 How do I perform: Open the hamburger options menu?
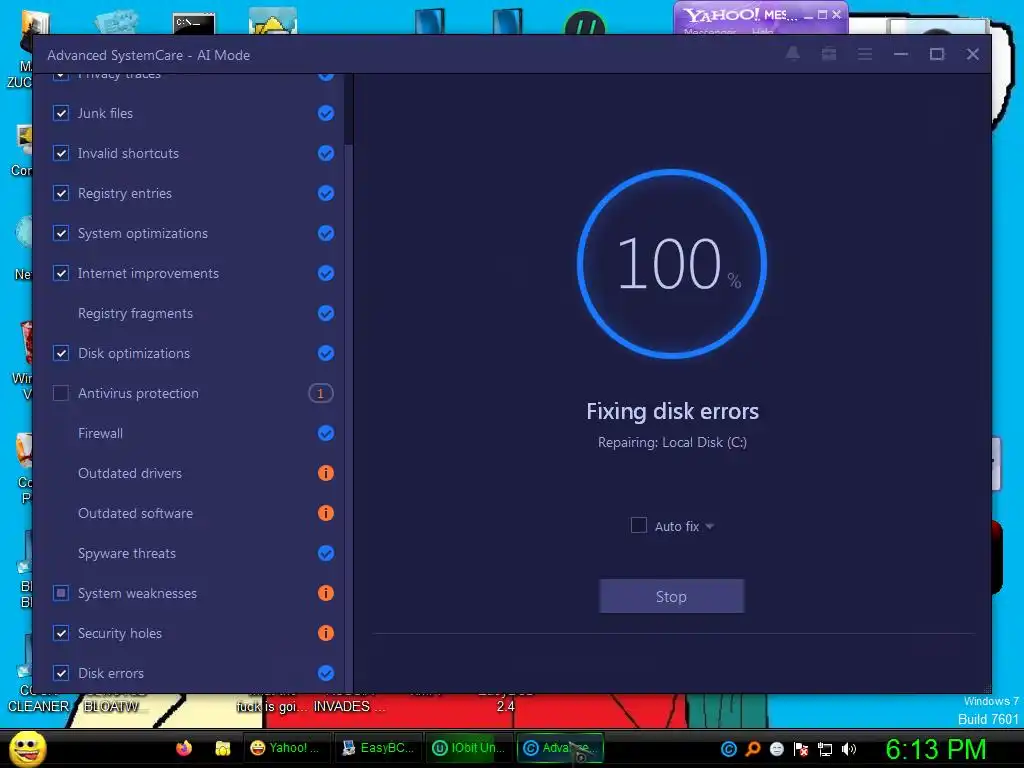point(865,54)
